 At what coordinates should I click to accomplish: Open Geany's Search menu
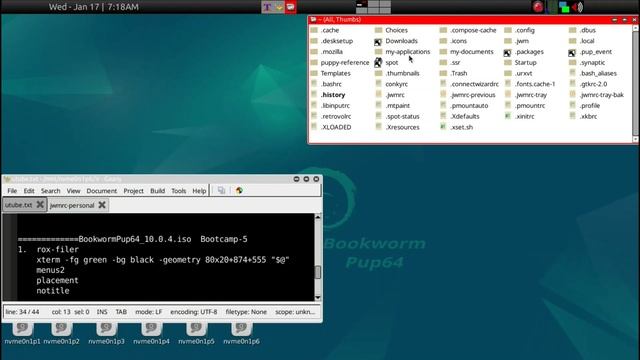(51, 191)
